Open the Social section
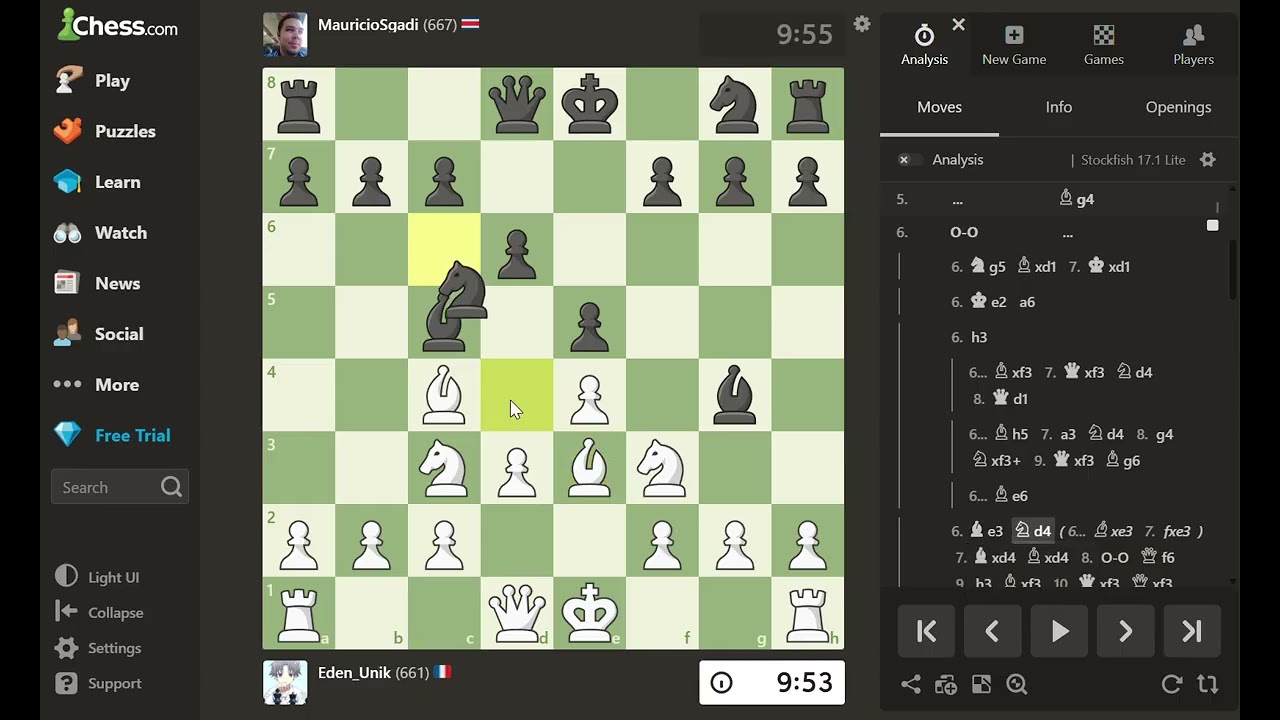 click(98, 334)
